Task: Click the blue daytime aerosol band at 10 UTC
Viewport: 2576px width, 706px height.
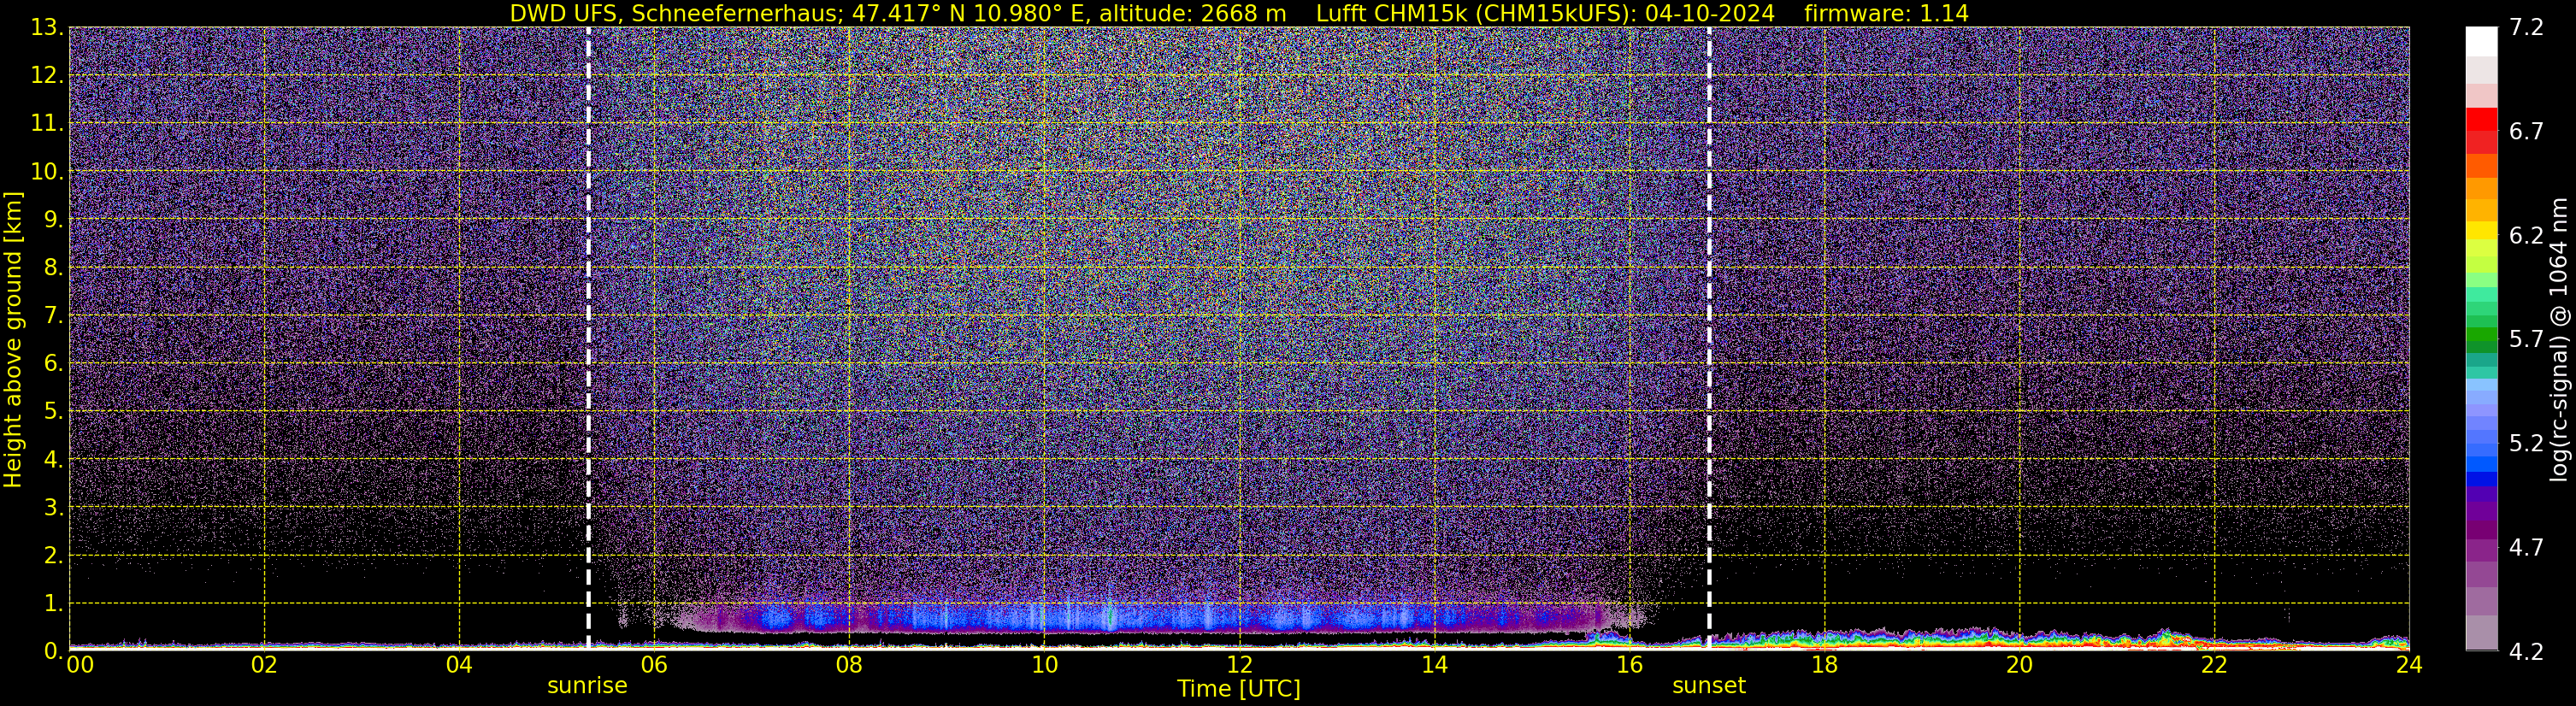Action: click(x=1044, y=617)
